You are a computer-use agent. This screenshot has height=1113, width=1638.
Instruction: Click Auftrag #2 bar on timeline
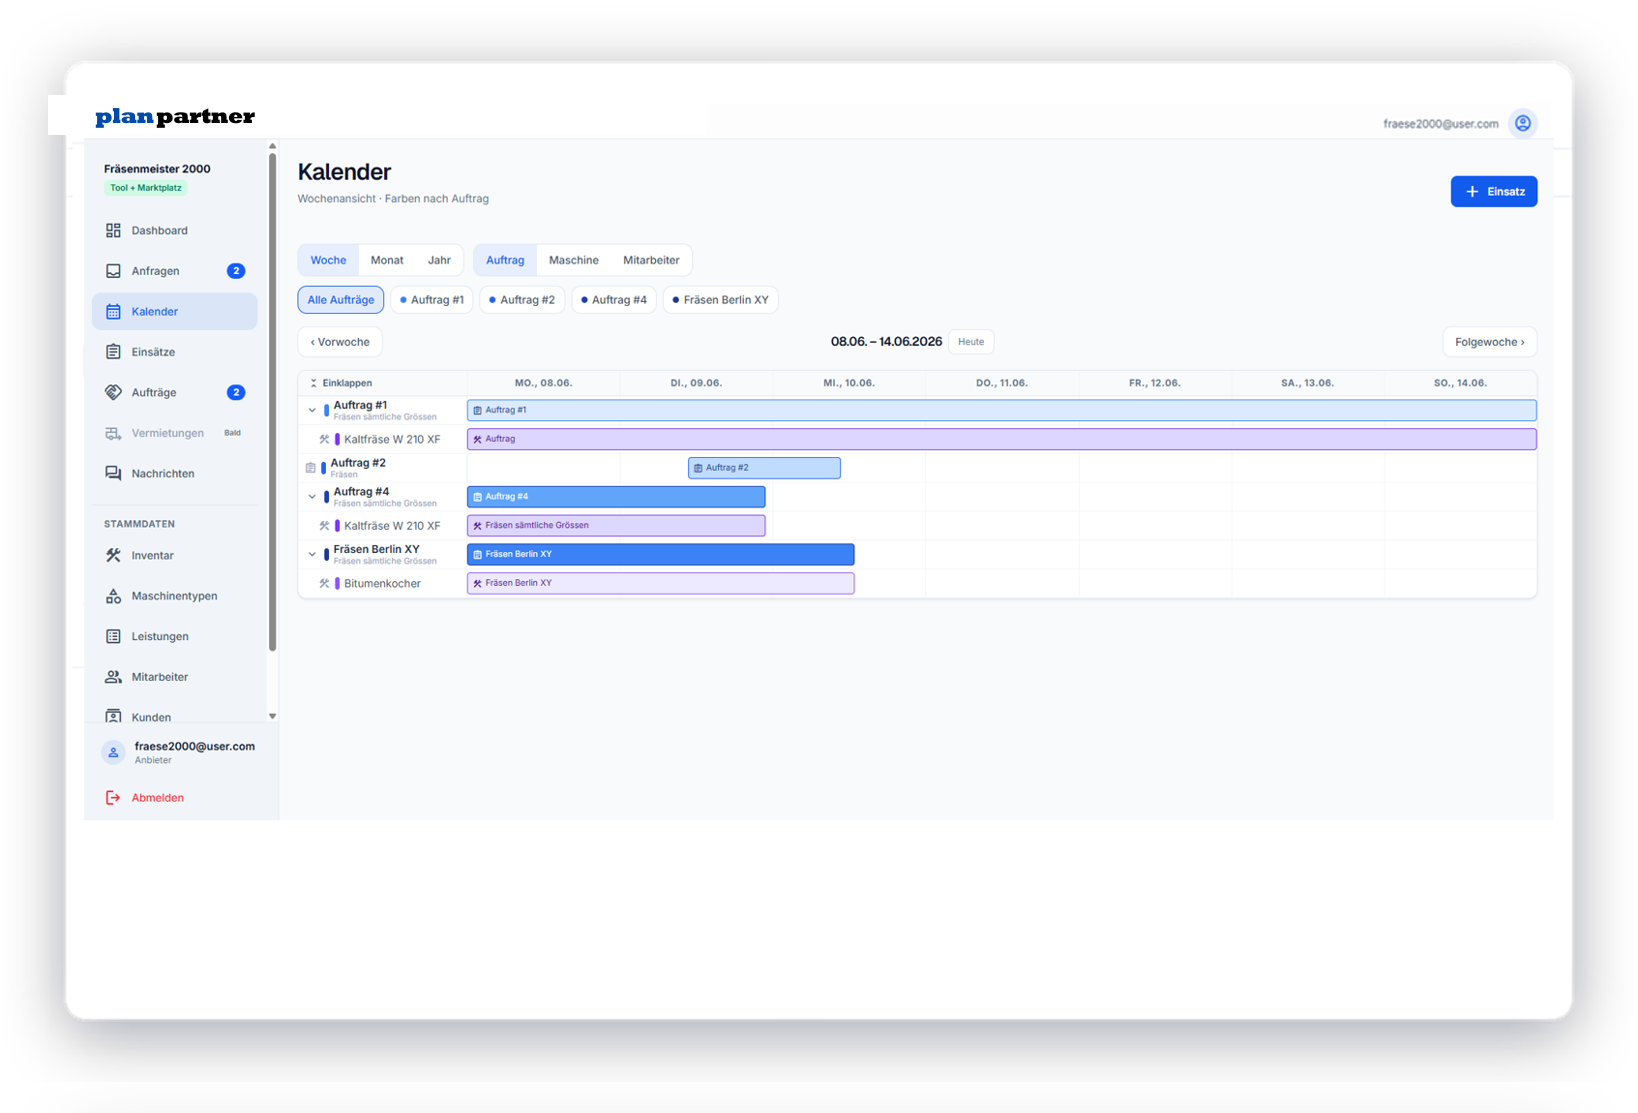(x=764, y=468)
